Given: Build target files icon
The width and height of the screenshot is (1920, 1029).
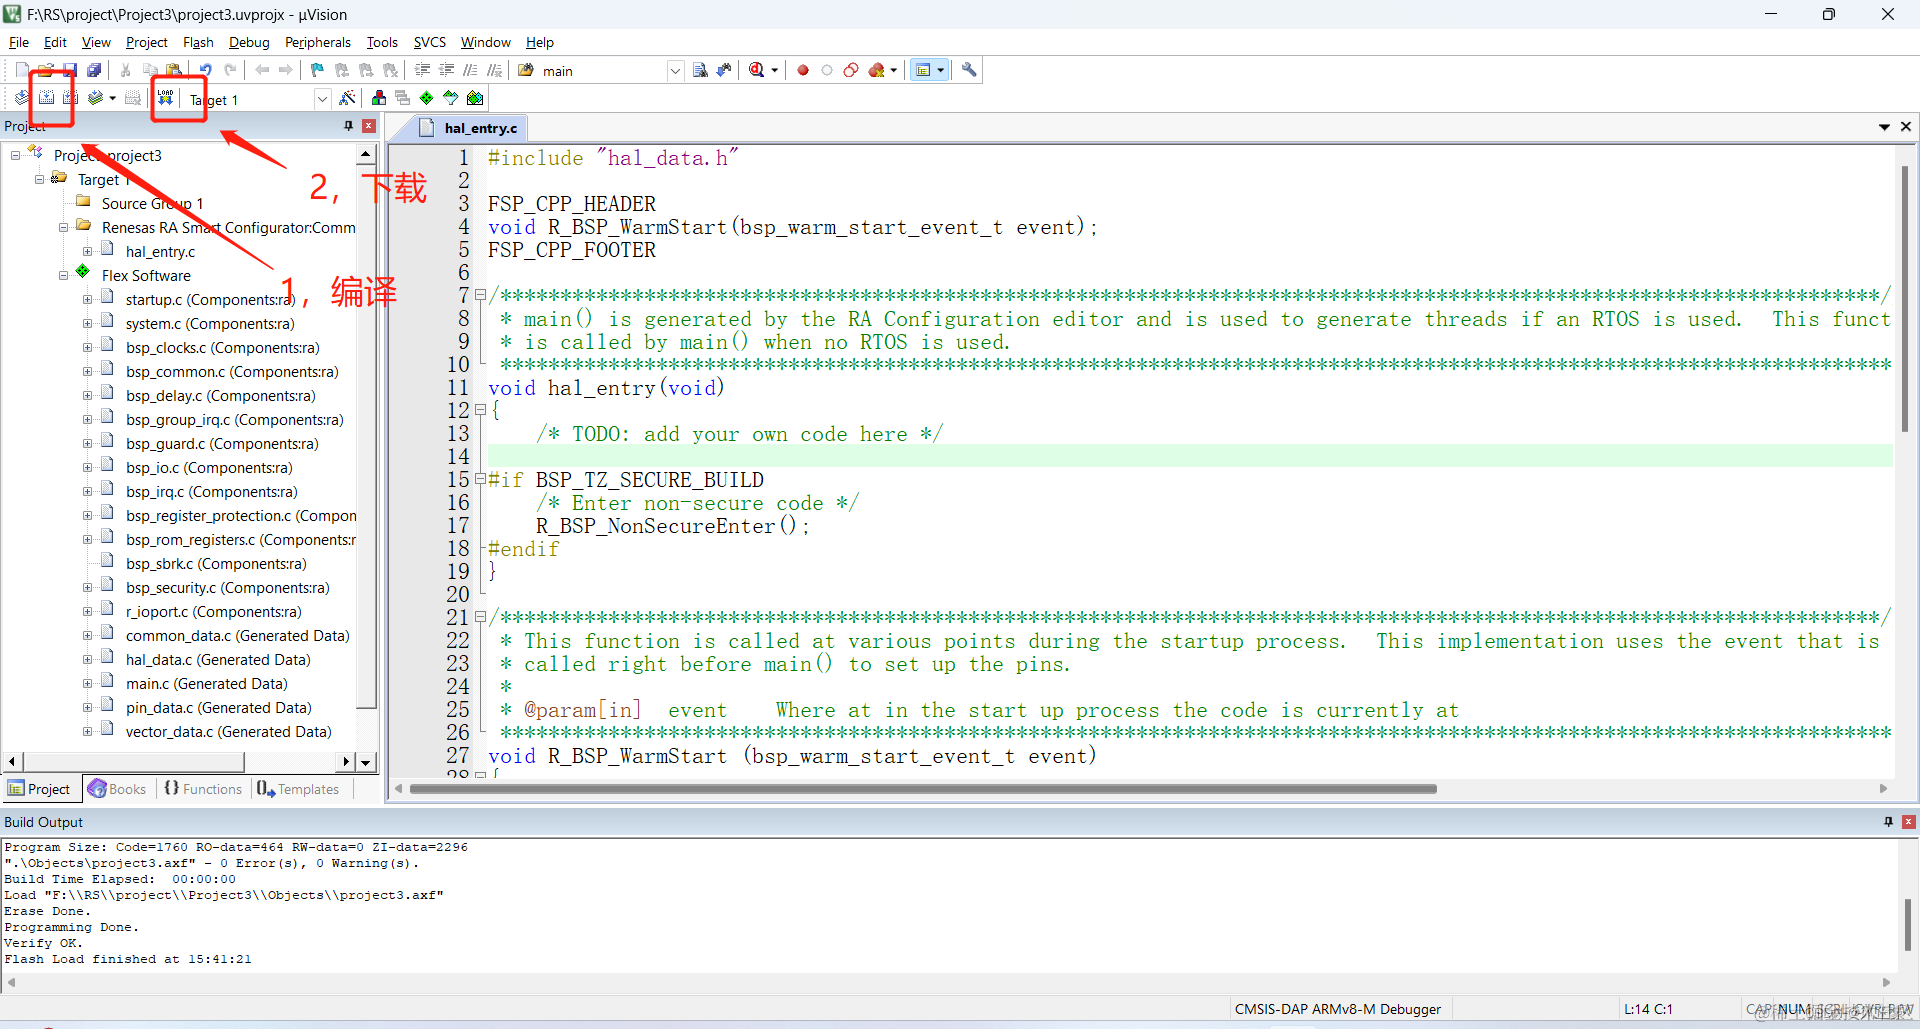Looking at the screenshot, I should [x=46, y=98].
